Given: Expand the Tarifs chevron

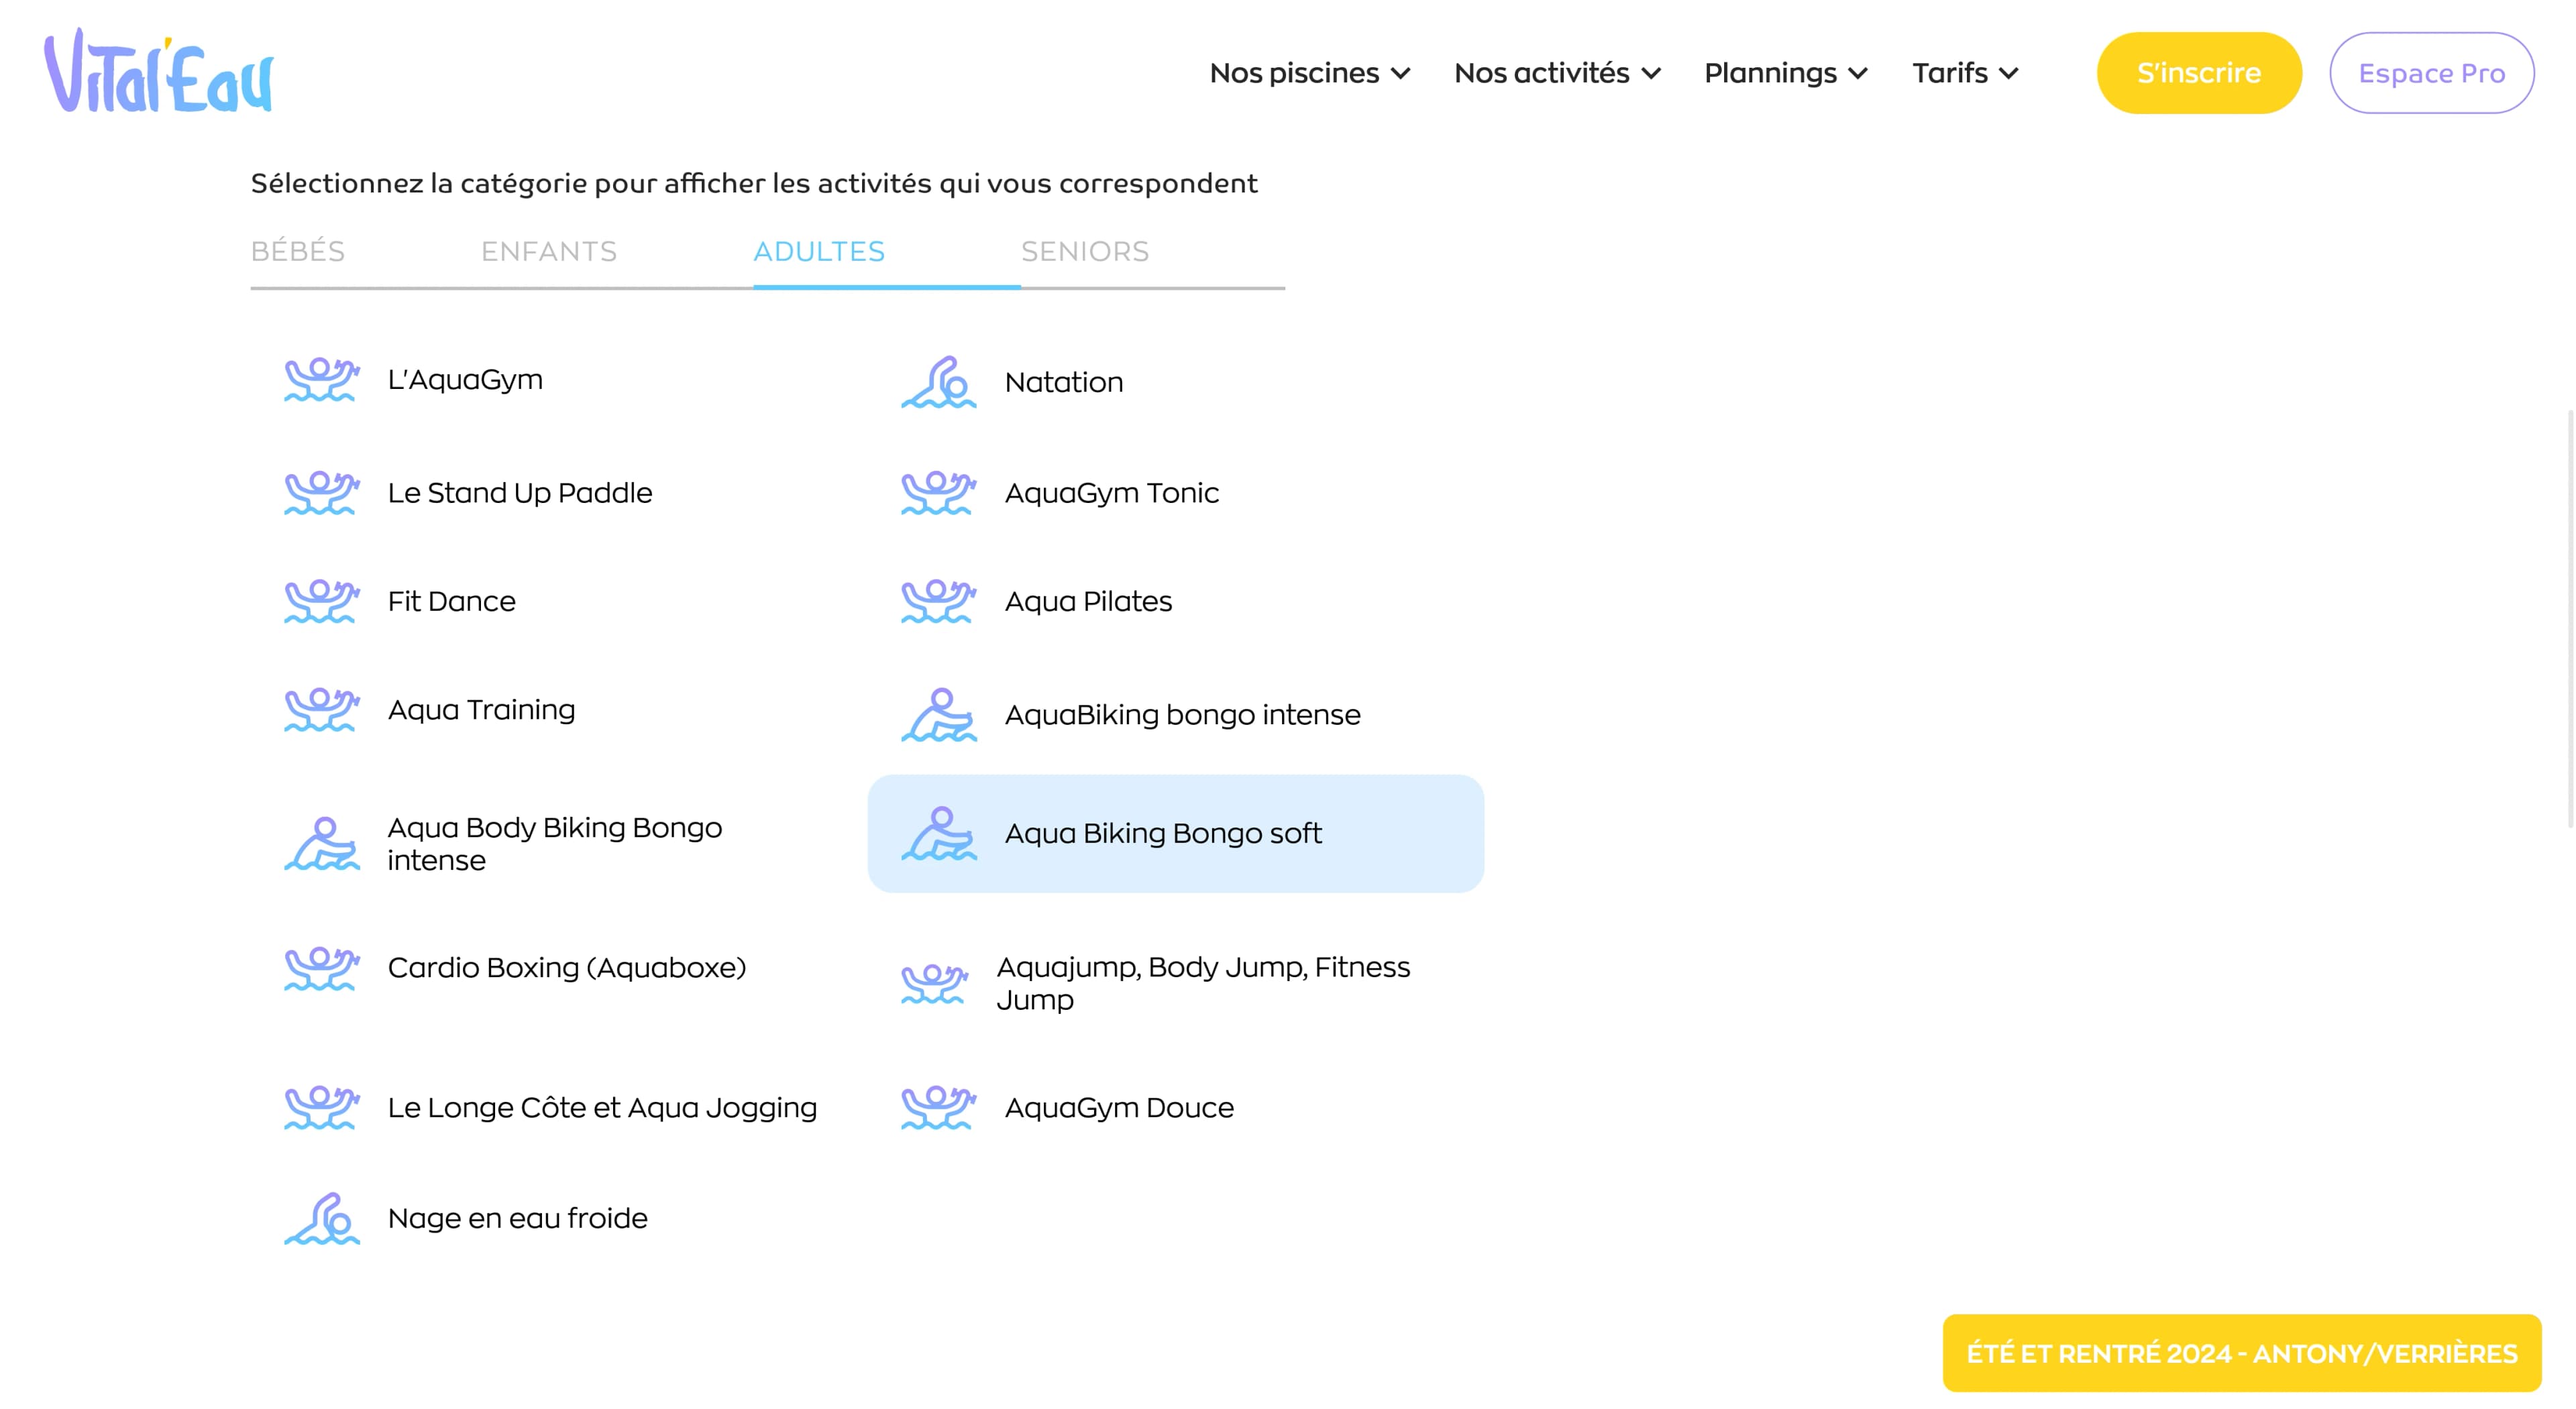Looking at the screenshot, I should (2008, 73).
